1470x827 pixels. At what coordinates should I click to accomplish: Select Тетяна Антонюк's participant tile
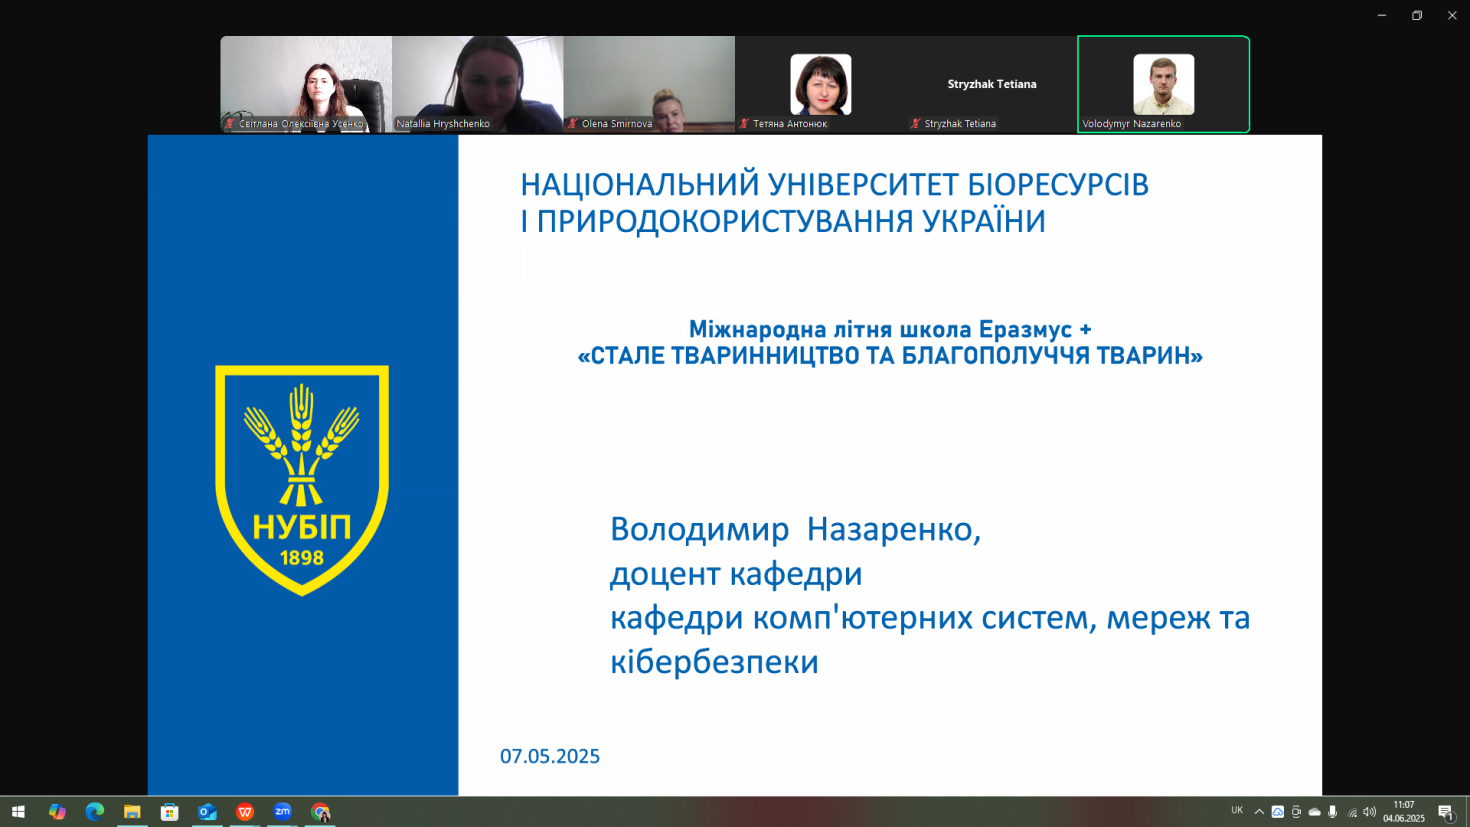(820, 84)
